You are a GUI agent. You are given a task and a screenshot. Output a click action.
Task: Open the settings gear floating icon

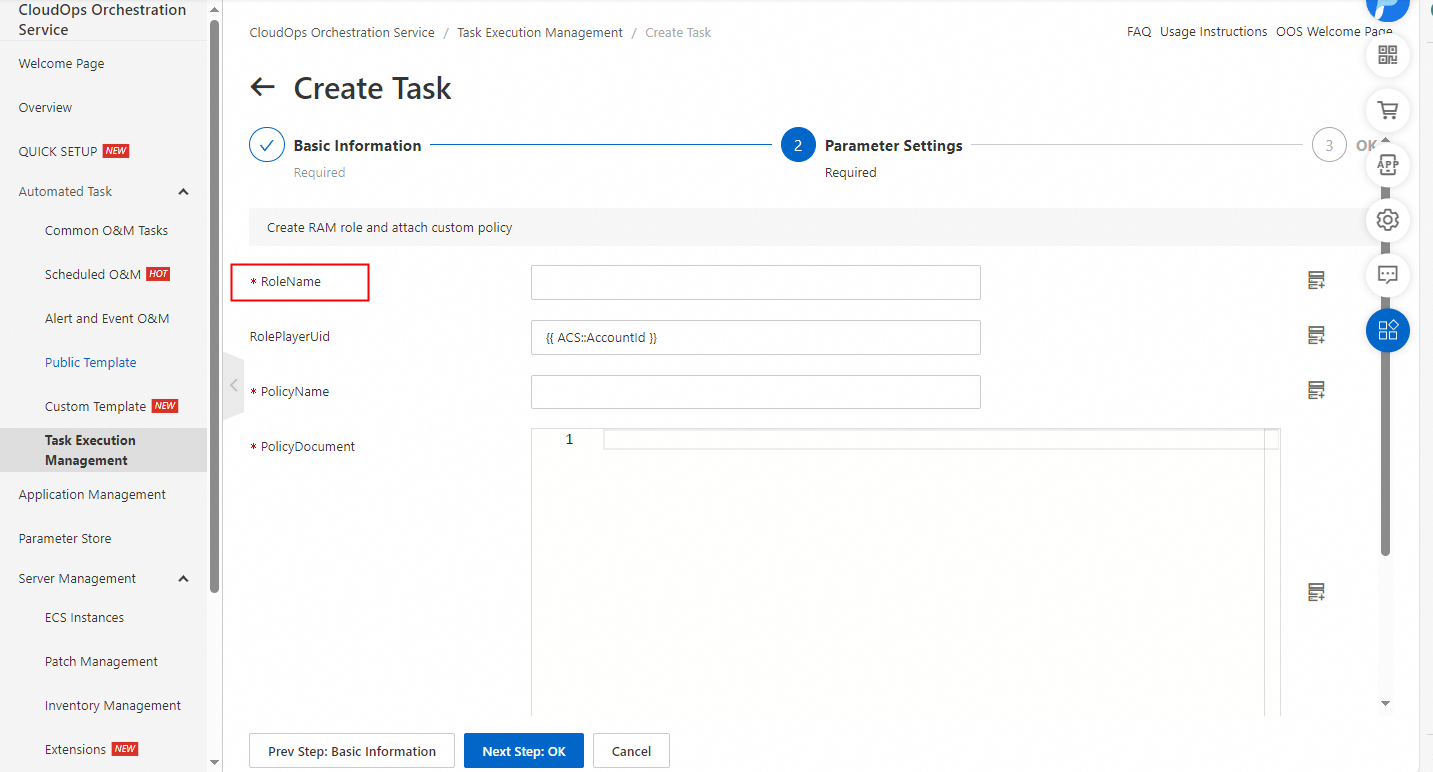(x=1387, y=220)
